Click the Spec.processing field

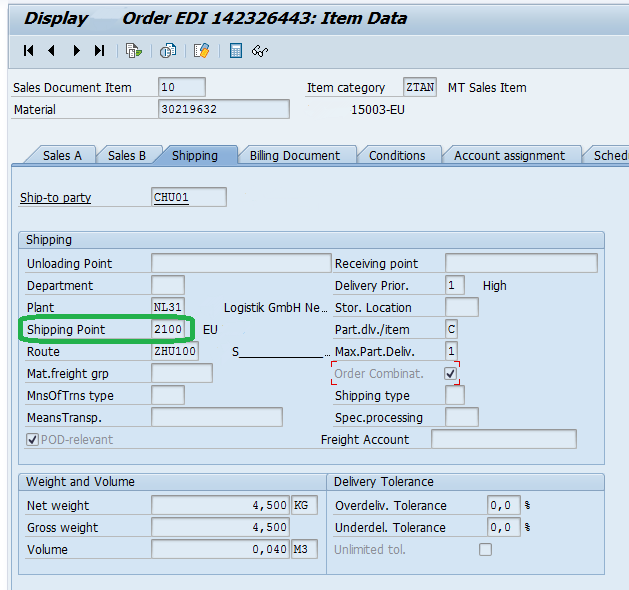462,417
